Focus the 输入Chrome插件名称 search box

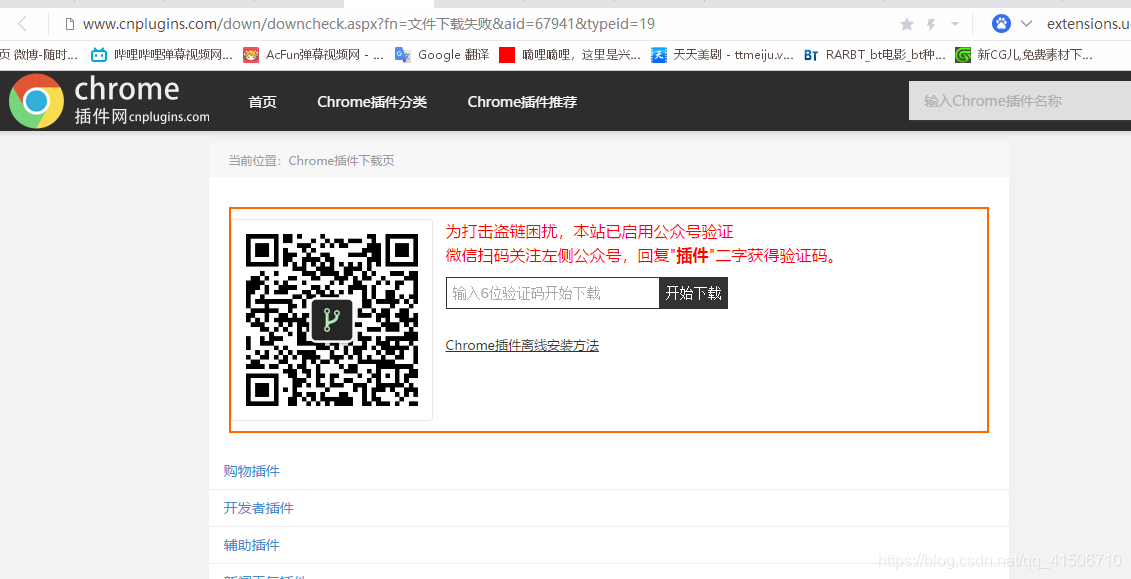1020,101
